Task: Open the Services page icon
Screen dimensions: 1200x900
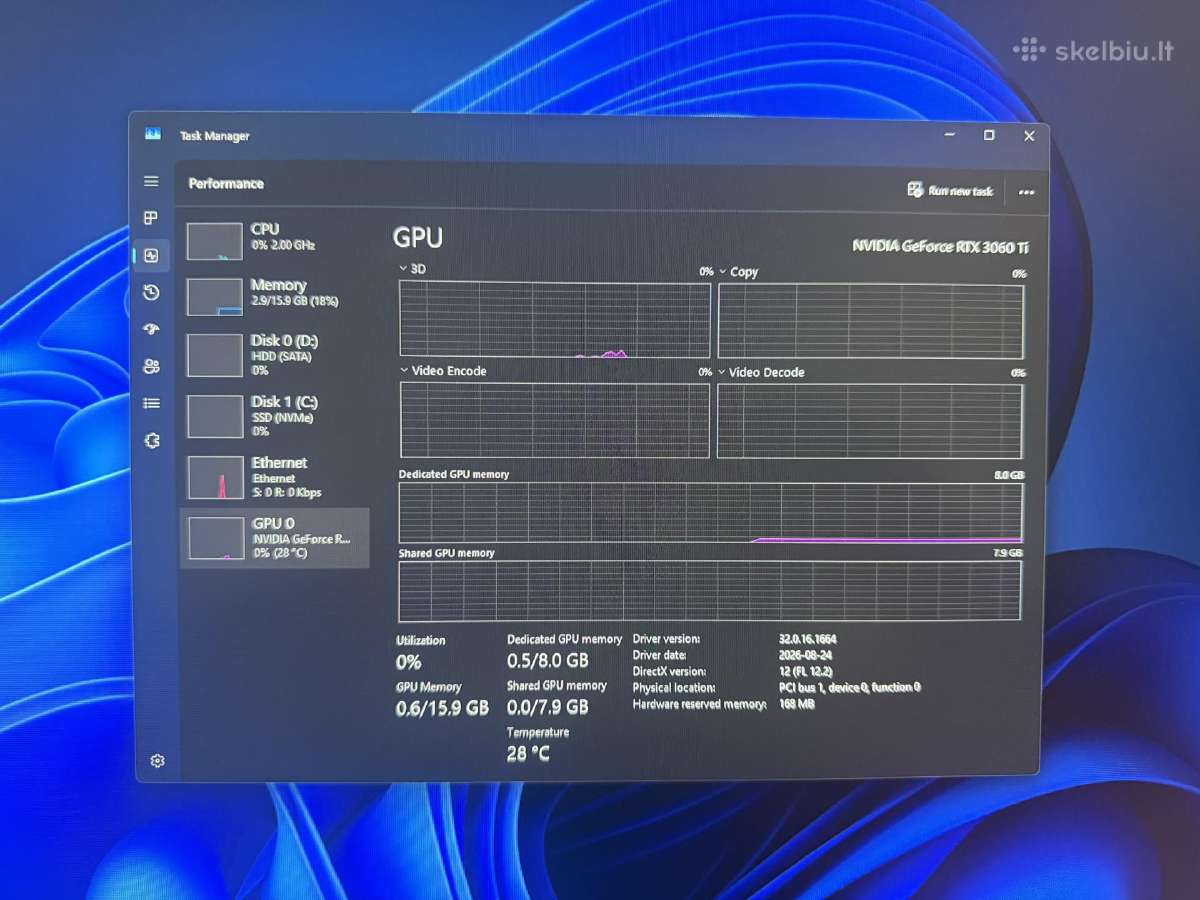Action: click(x=152, y=440)
